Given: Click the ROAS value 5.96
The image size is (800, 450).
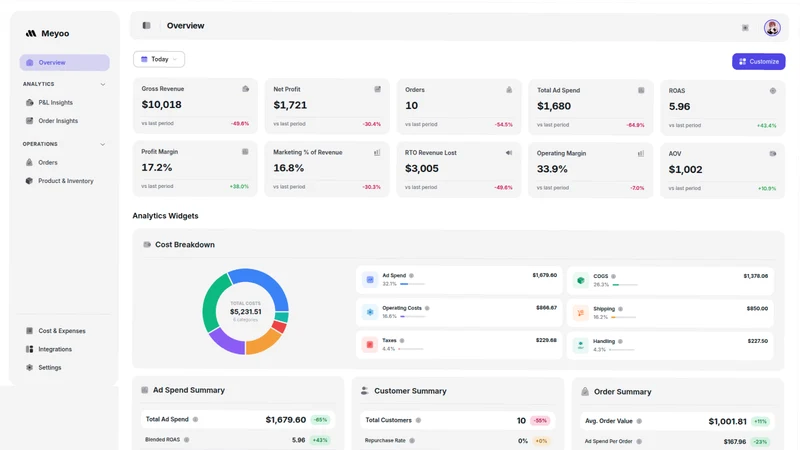Looking at the screenshot, I should coord(679,107).
